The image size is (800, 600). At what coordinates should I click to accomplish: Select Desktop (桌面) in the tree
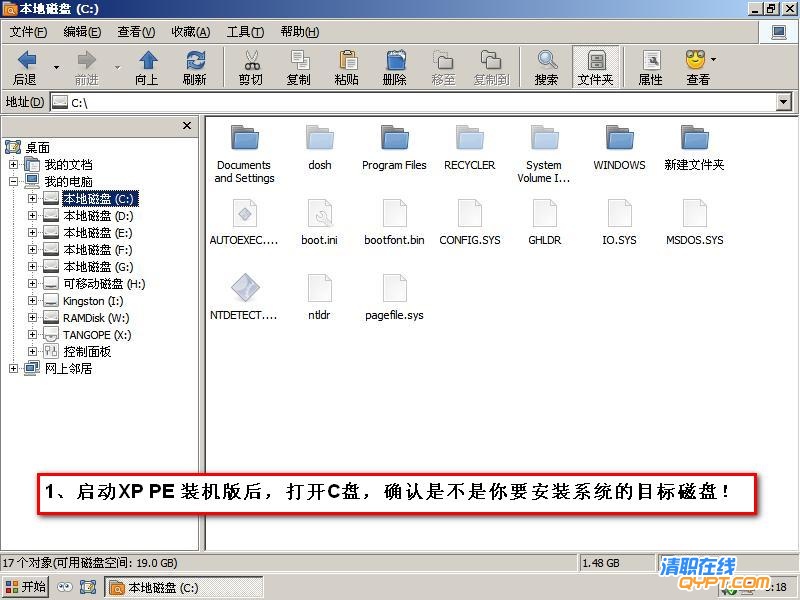pos(38,148)
